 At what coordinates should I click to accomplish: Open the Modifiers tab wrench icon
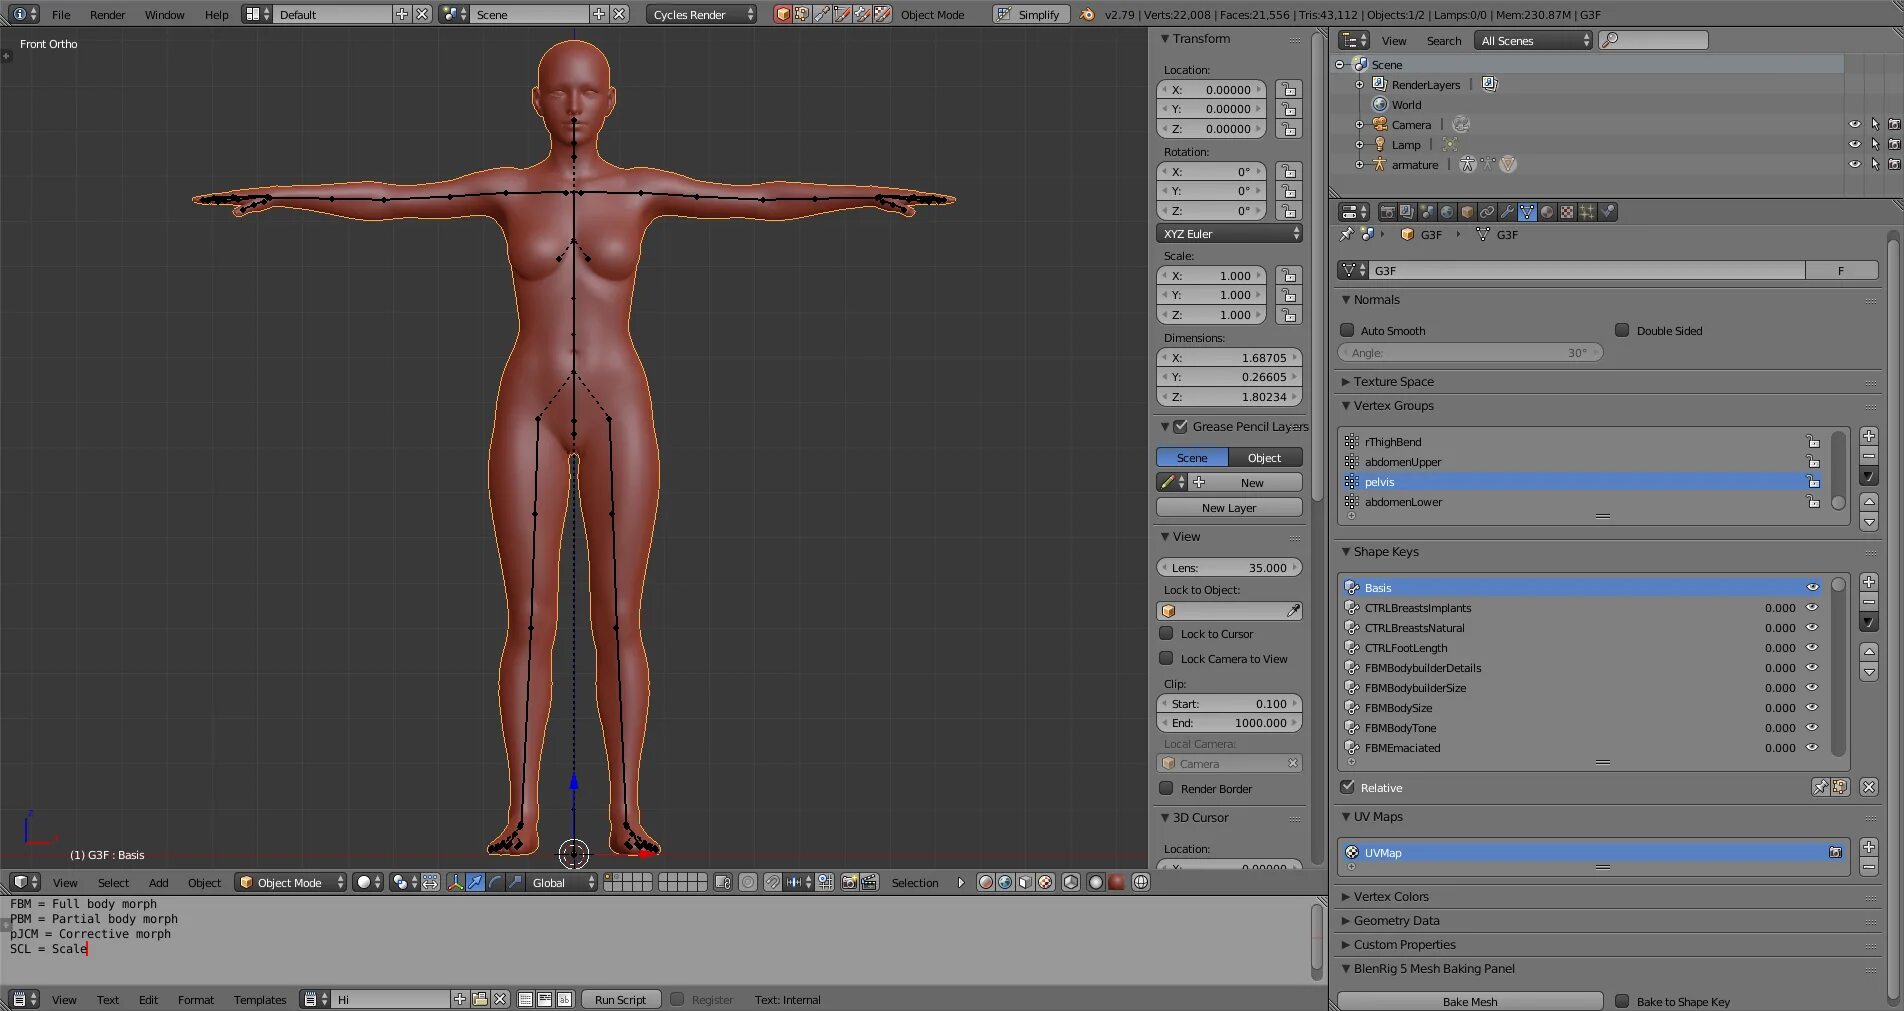(x=1507, y=212)
